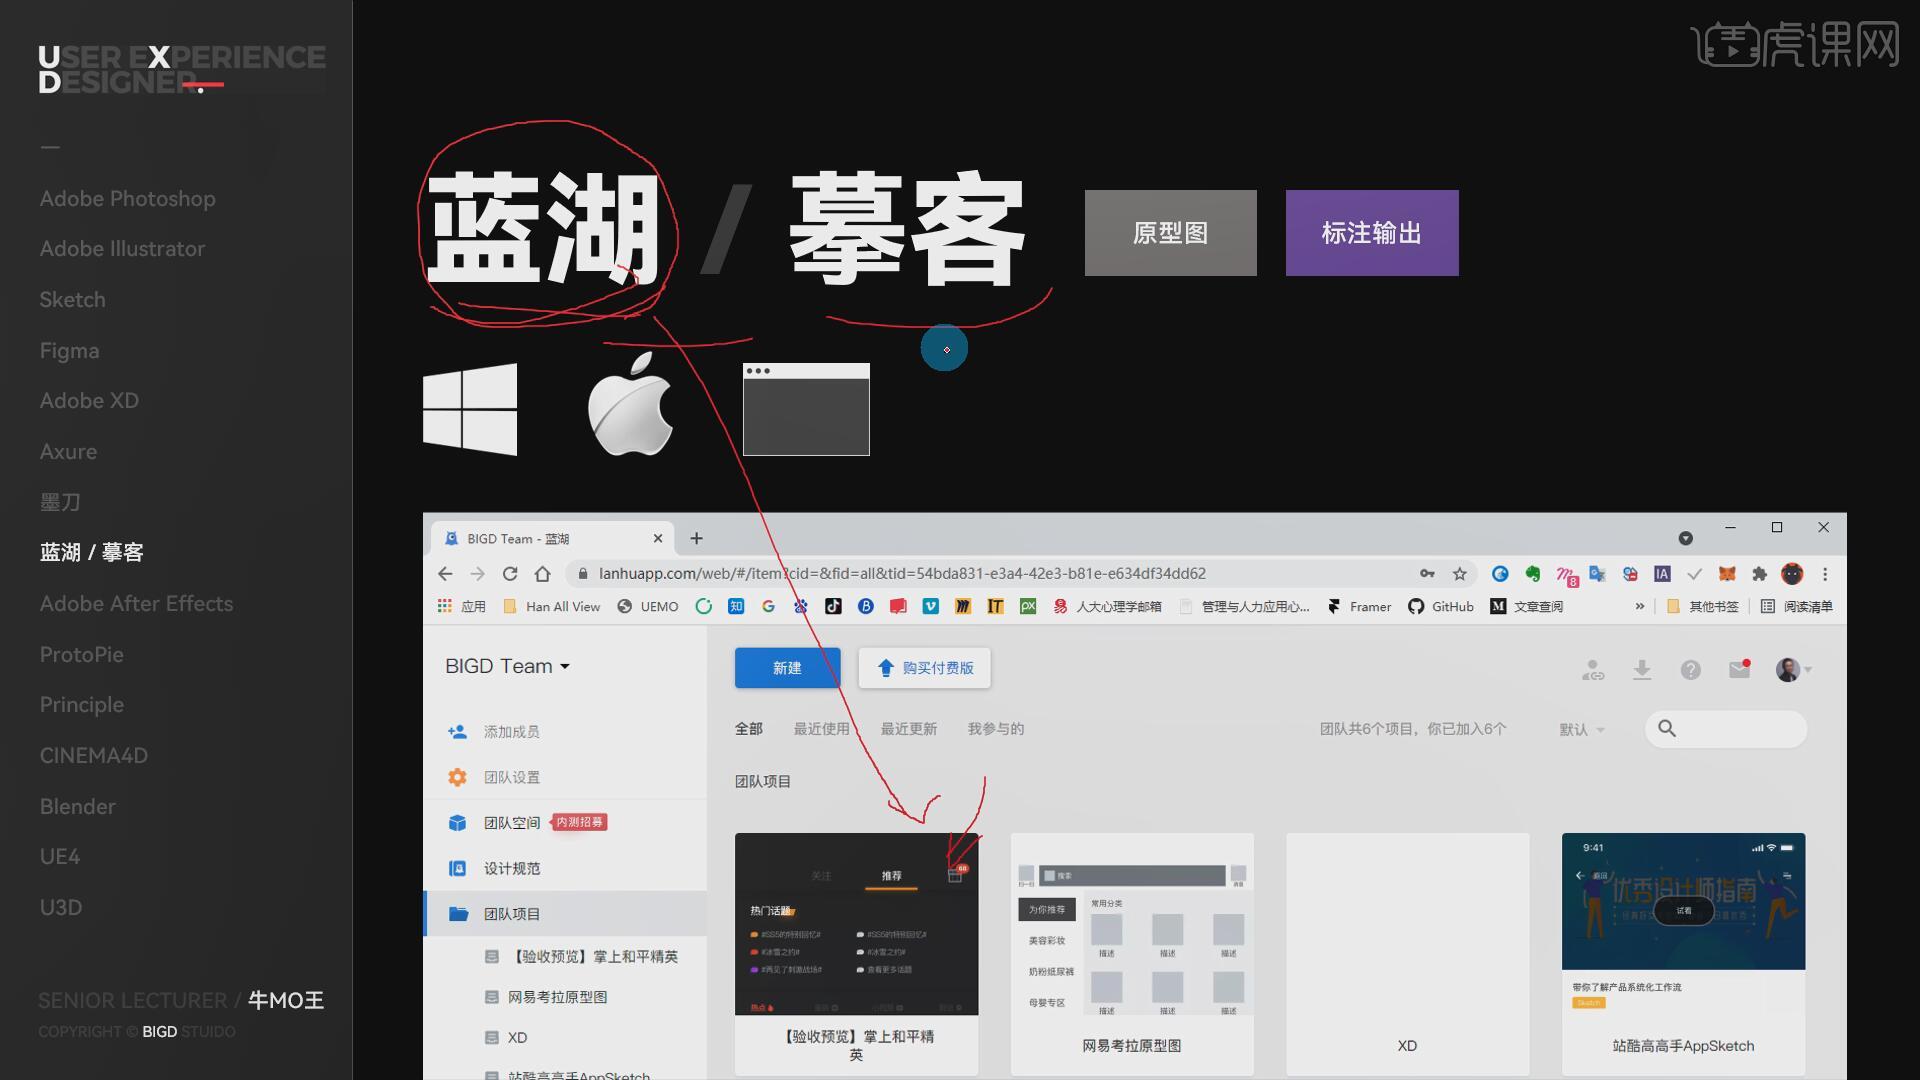
Task: Open the 网易考拉原型图 project thumbnail
Action: point(1131,924)
